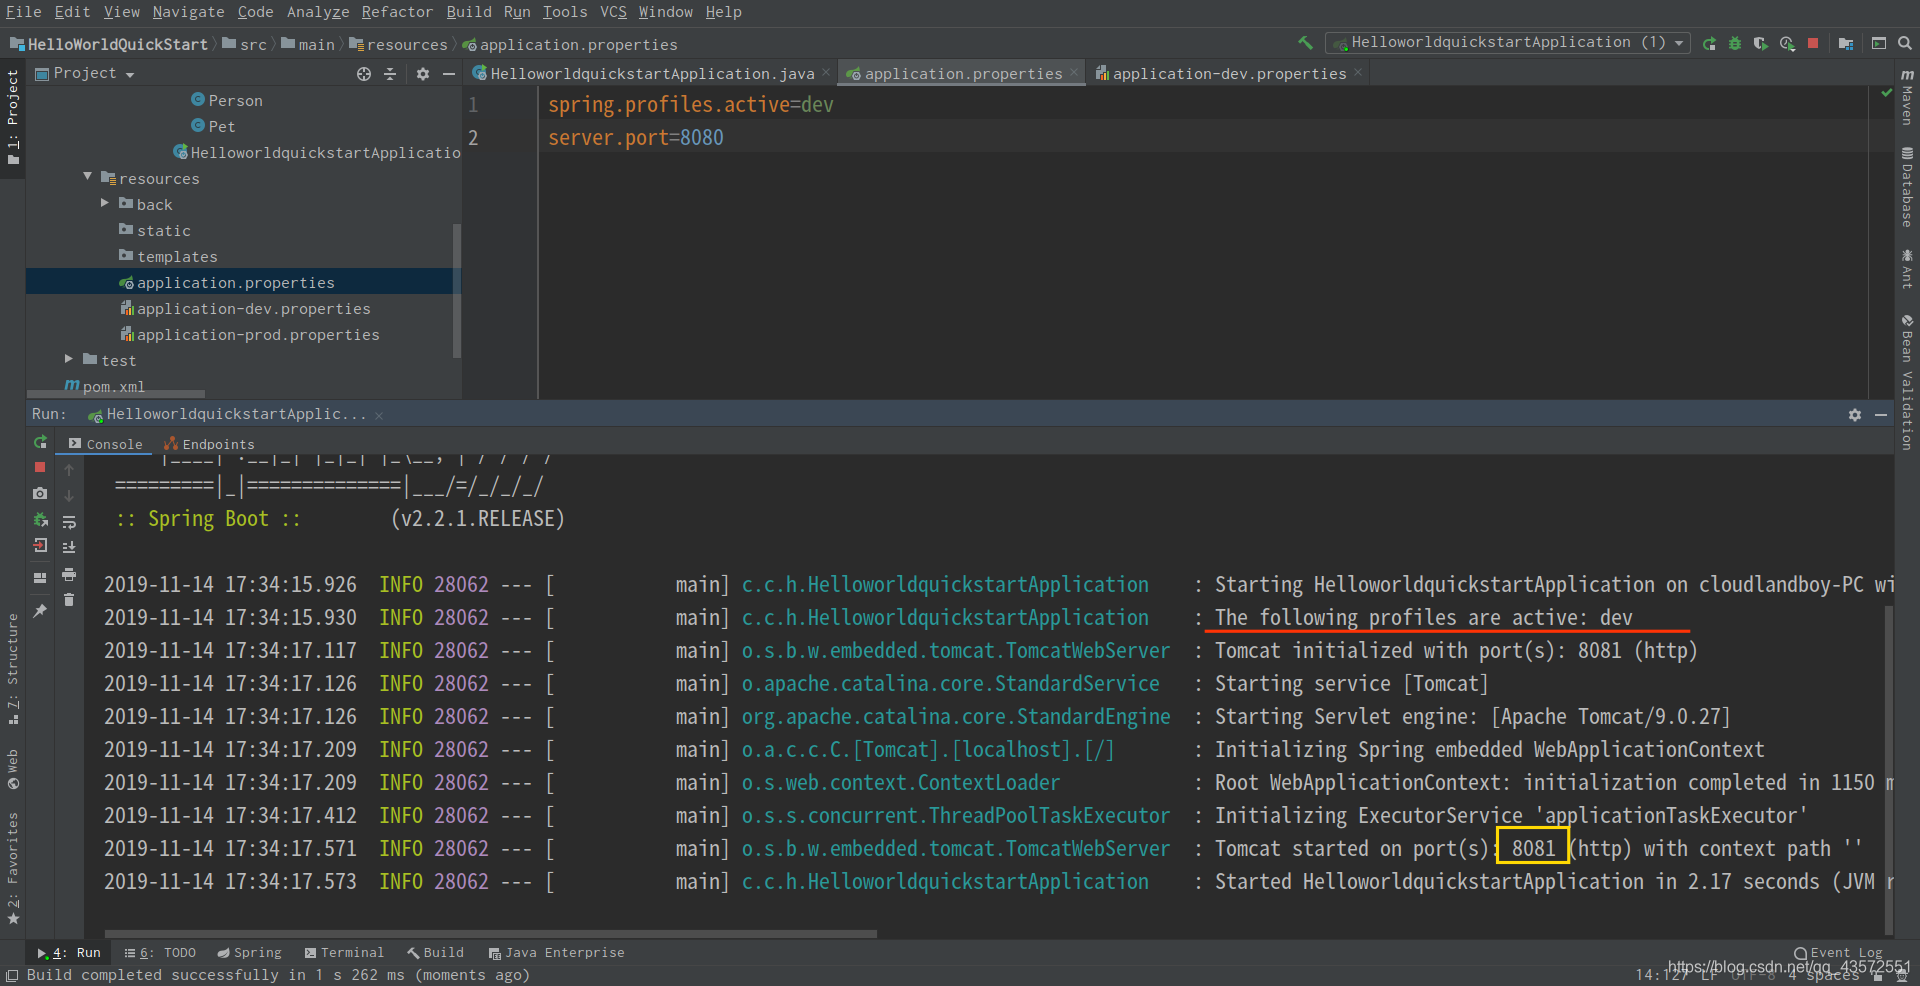Open the Refactor menu
Screen dimensions: 1920x986
[x=397, y=12]
